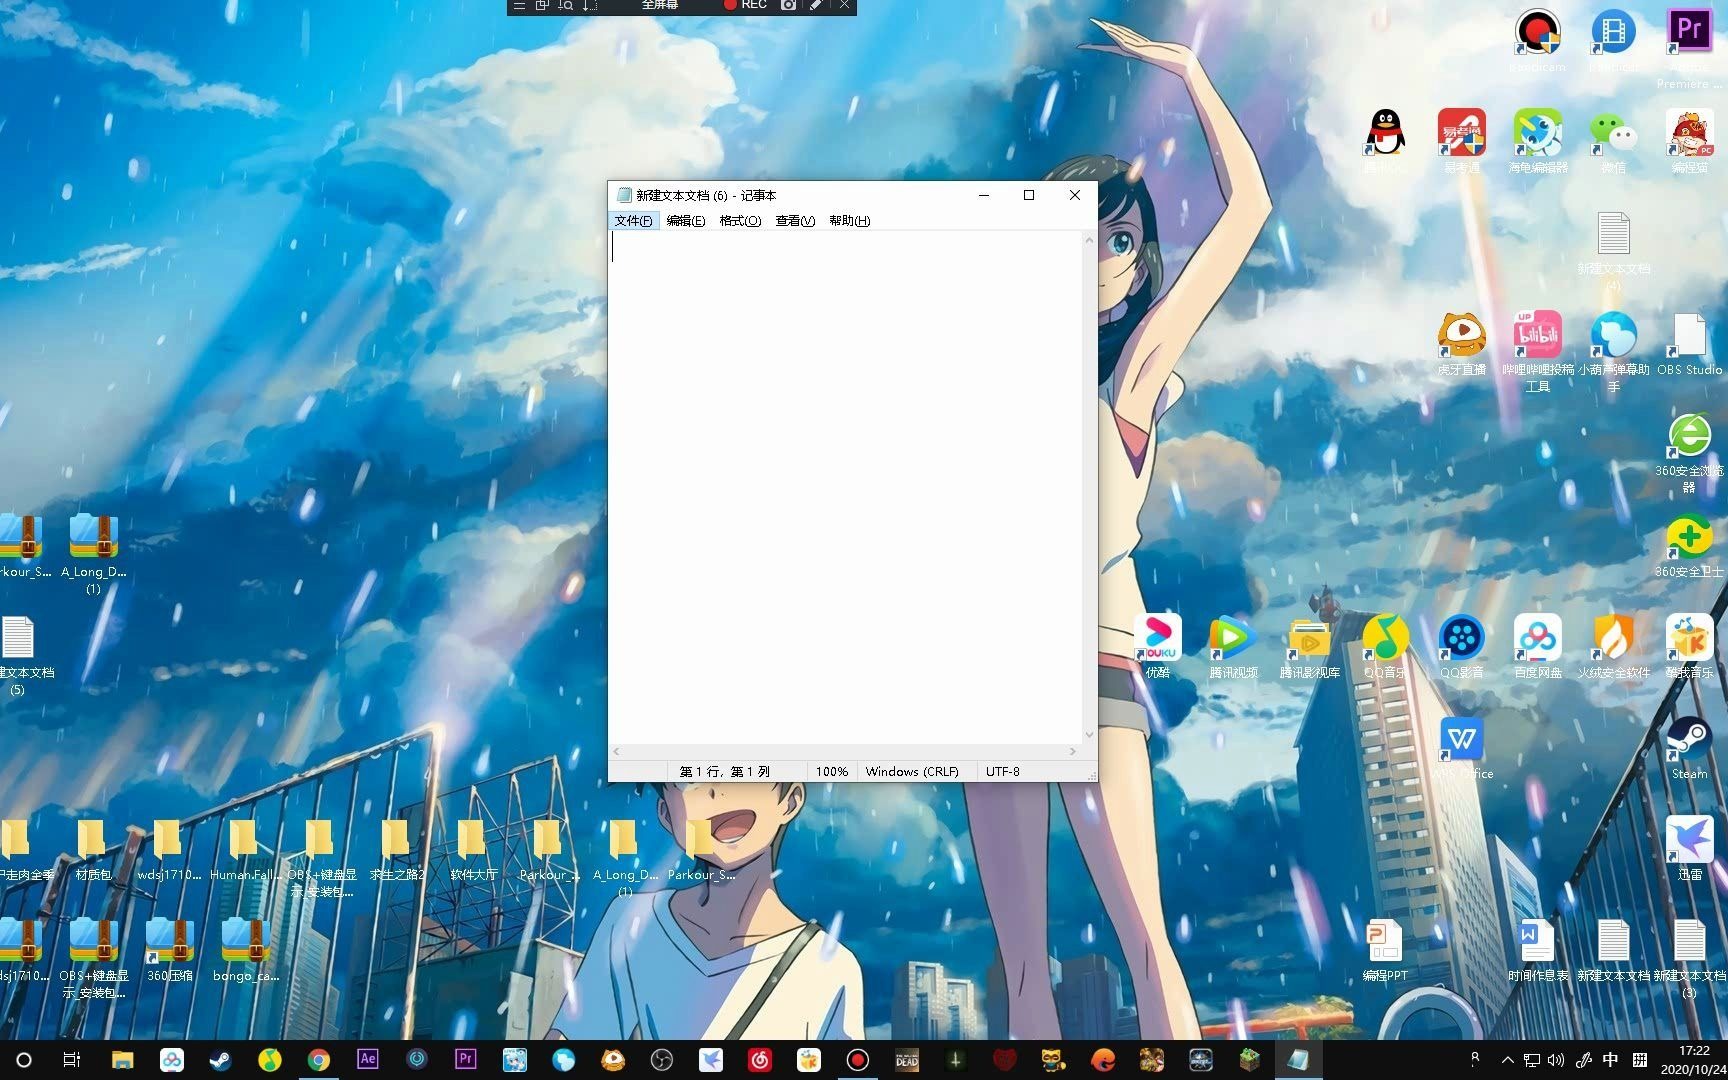Image resolution: width=1728 pixels, height=1080 pixels.
Task: Open the Adobe Premiere desktop shortcut
Action: click(x=1689, y=47)
